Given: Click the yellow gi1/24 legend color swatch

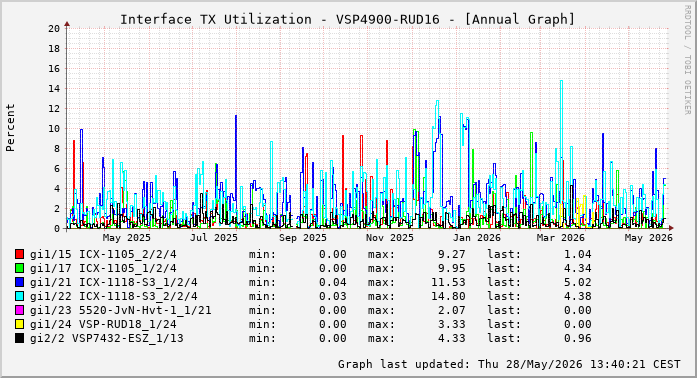Looking at the screenshot, I should coord(20,324).
